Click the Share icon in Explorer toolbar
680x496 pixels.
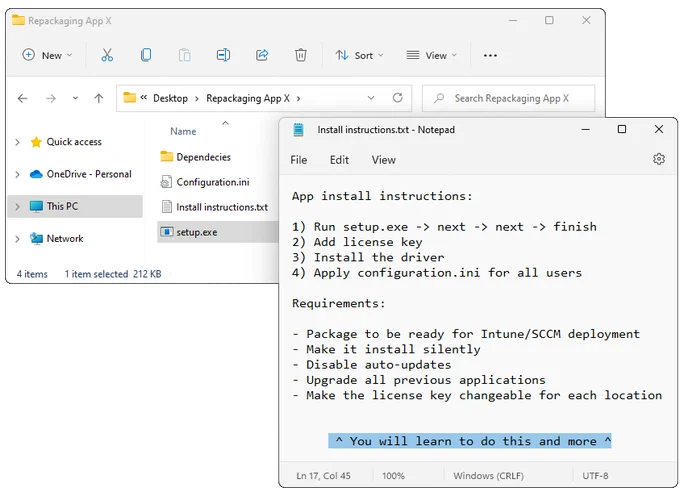click(262, 55)
